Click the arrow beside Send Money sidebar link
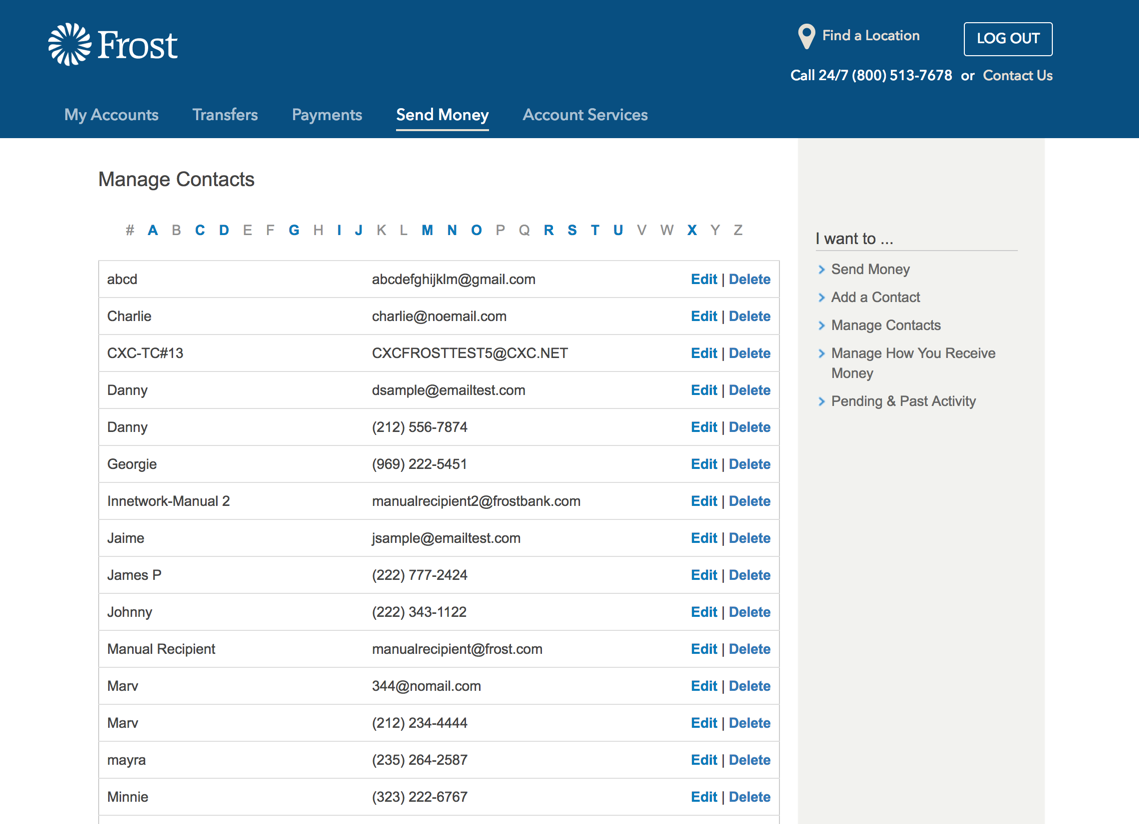This screenshot has width=1139, height=824. (822, 269)
